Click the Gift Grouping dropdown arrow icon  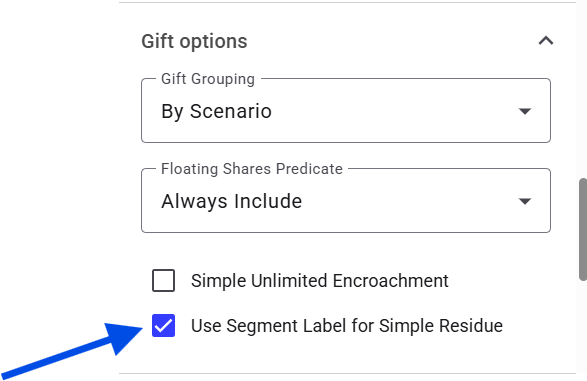point(525,111)
